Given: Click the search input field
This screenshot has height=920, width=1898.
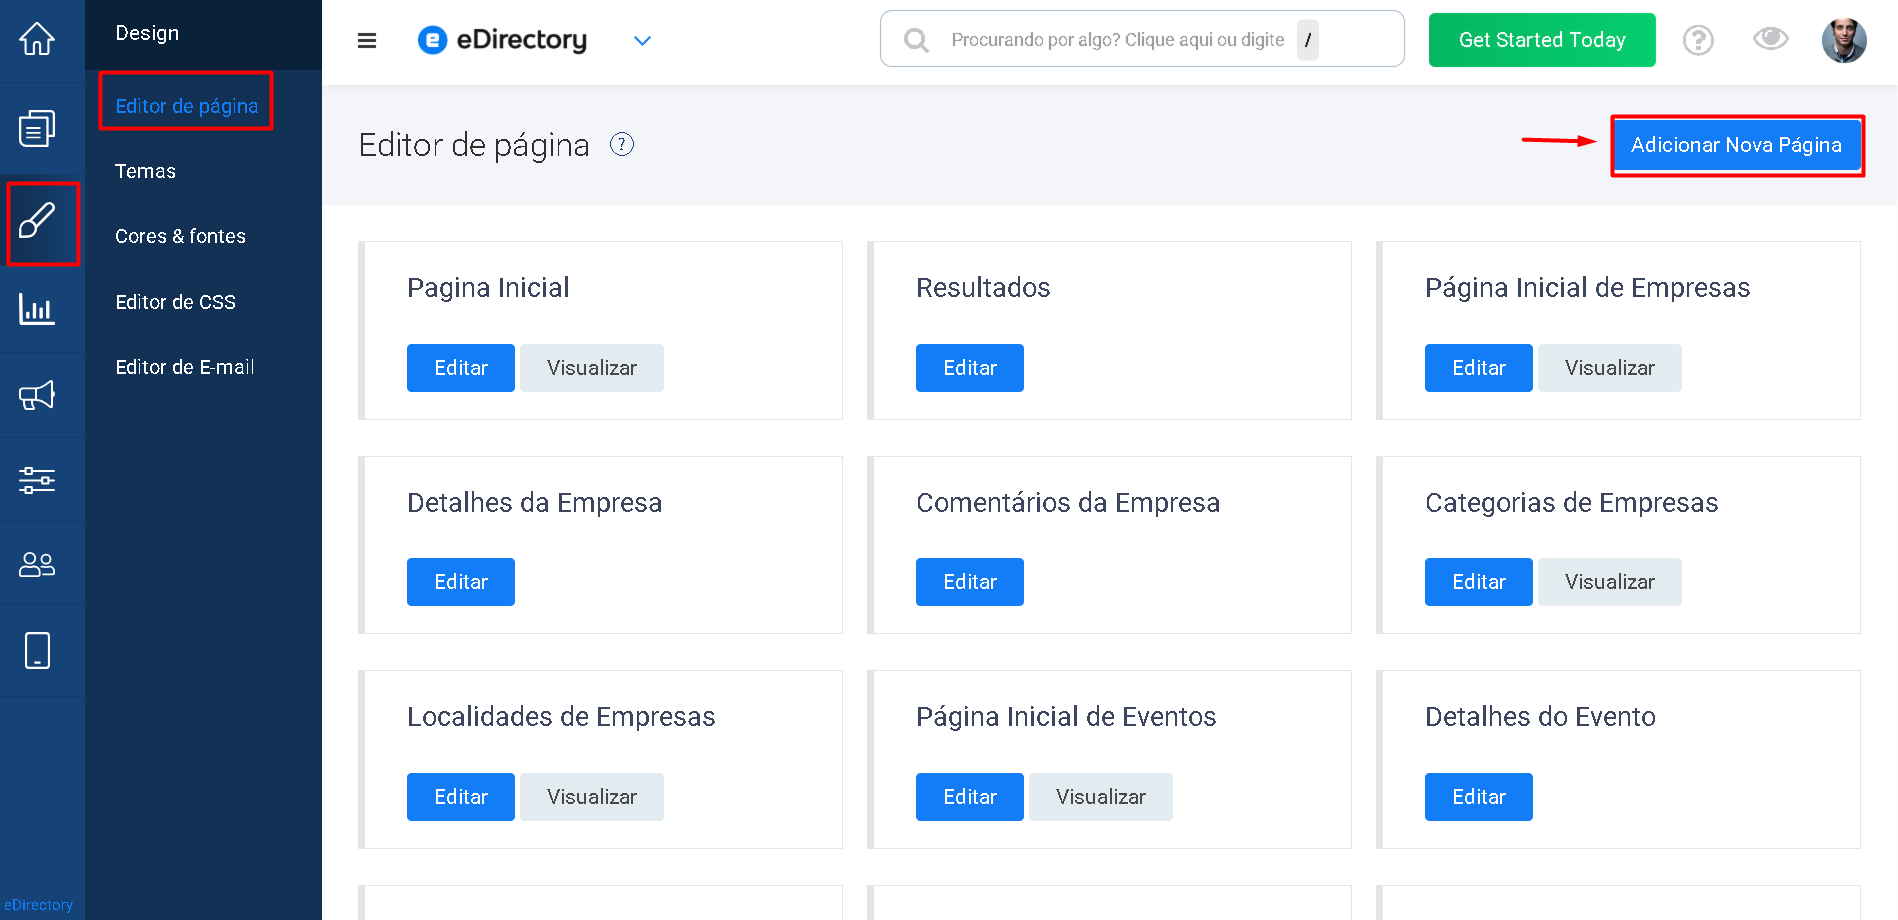Looking at the screenshot, I should pyautogui.click(x=1142, y=39).
